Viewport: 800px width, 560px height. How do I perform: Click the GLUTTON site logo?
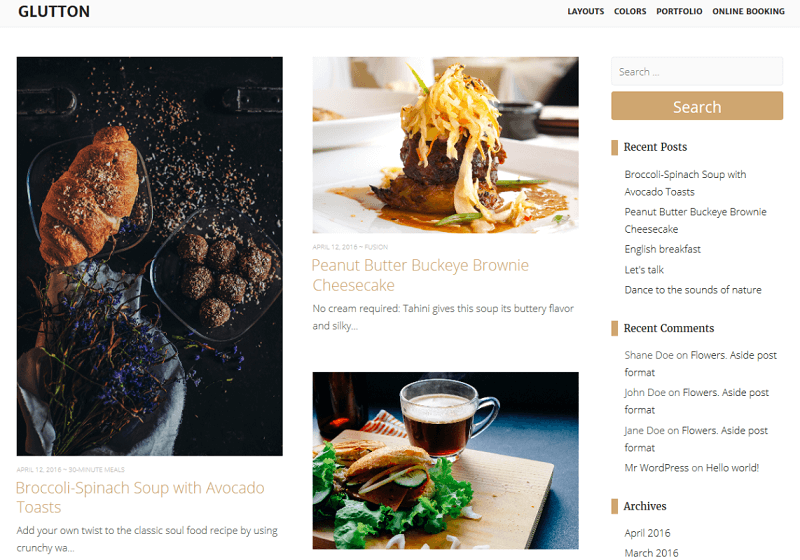coord(54,11)
